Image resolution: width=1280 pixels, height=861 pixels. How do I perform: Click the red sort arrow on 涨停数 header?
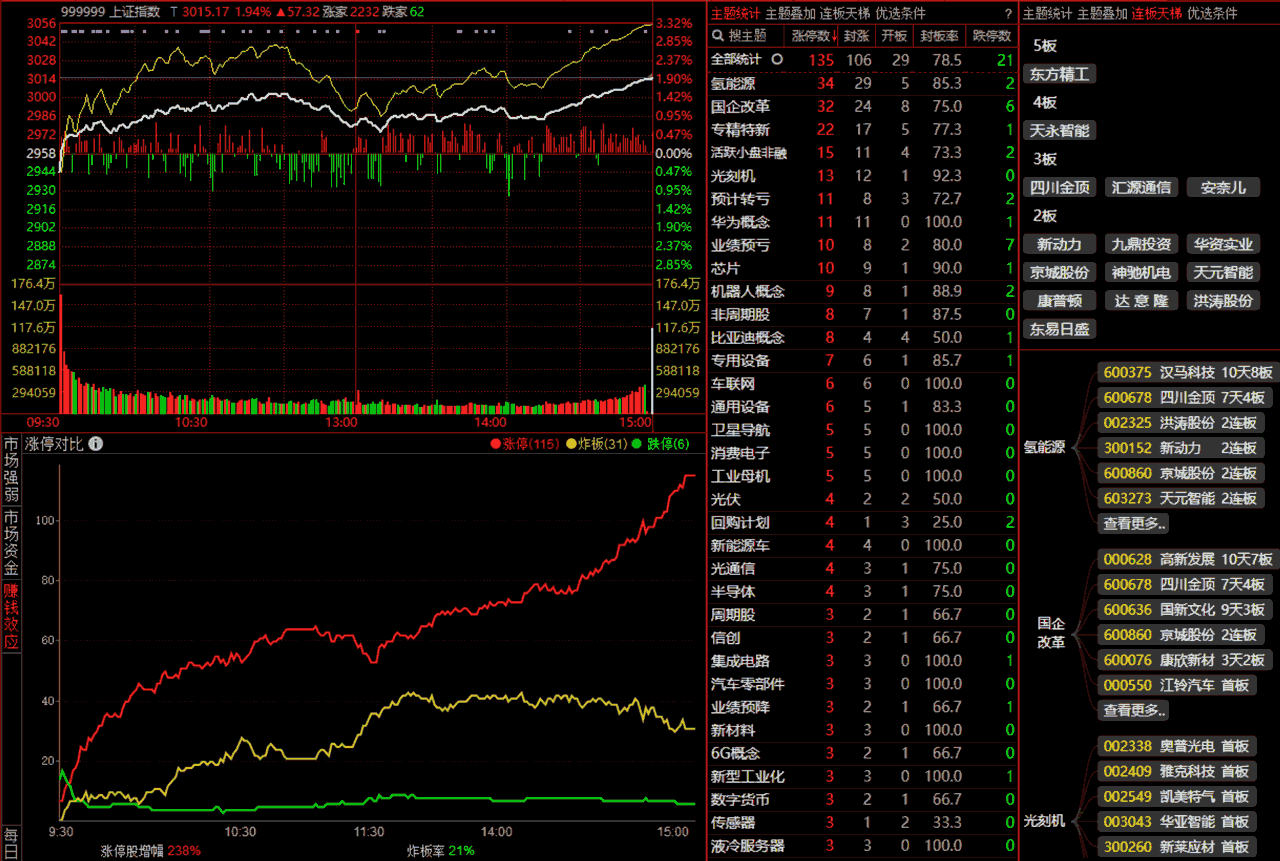coord(835,36)
